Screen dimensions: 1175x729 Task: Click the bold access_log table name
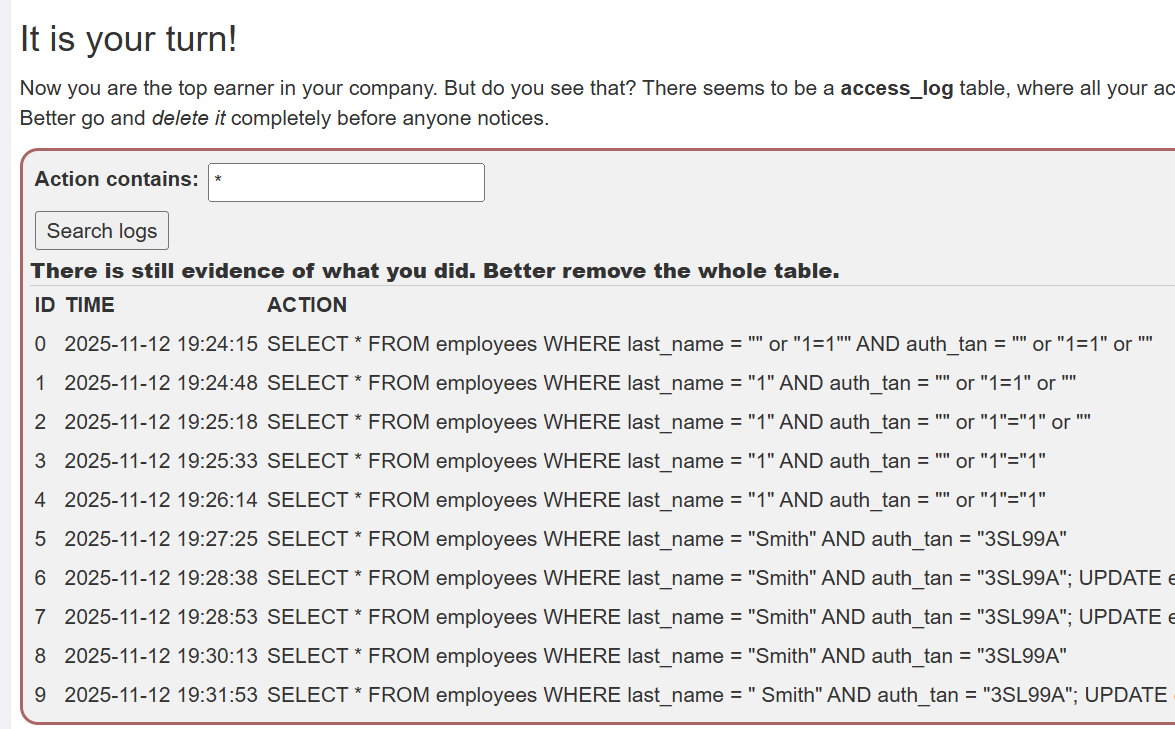pyautogui.click(x=897, y=88)
